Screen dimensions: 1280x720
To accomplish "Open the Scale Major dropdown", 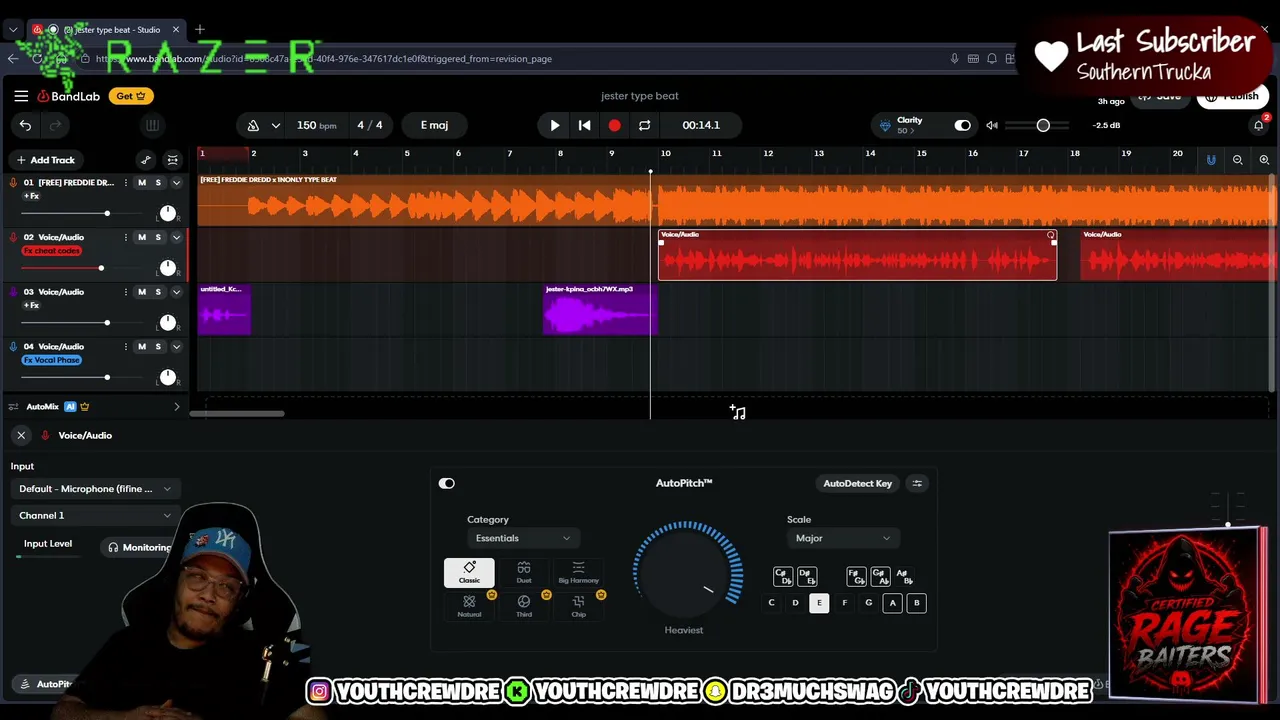I will click(x=842, y=538).
